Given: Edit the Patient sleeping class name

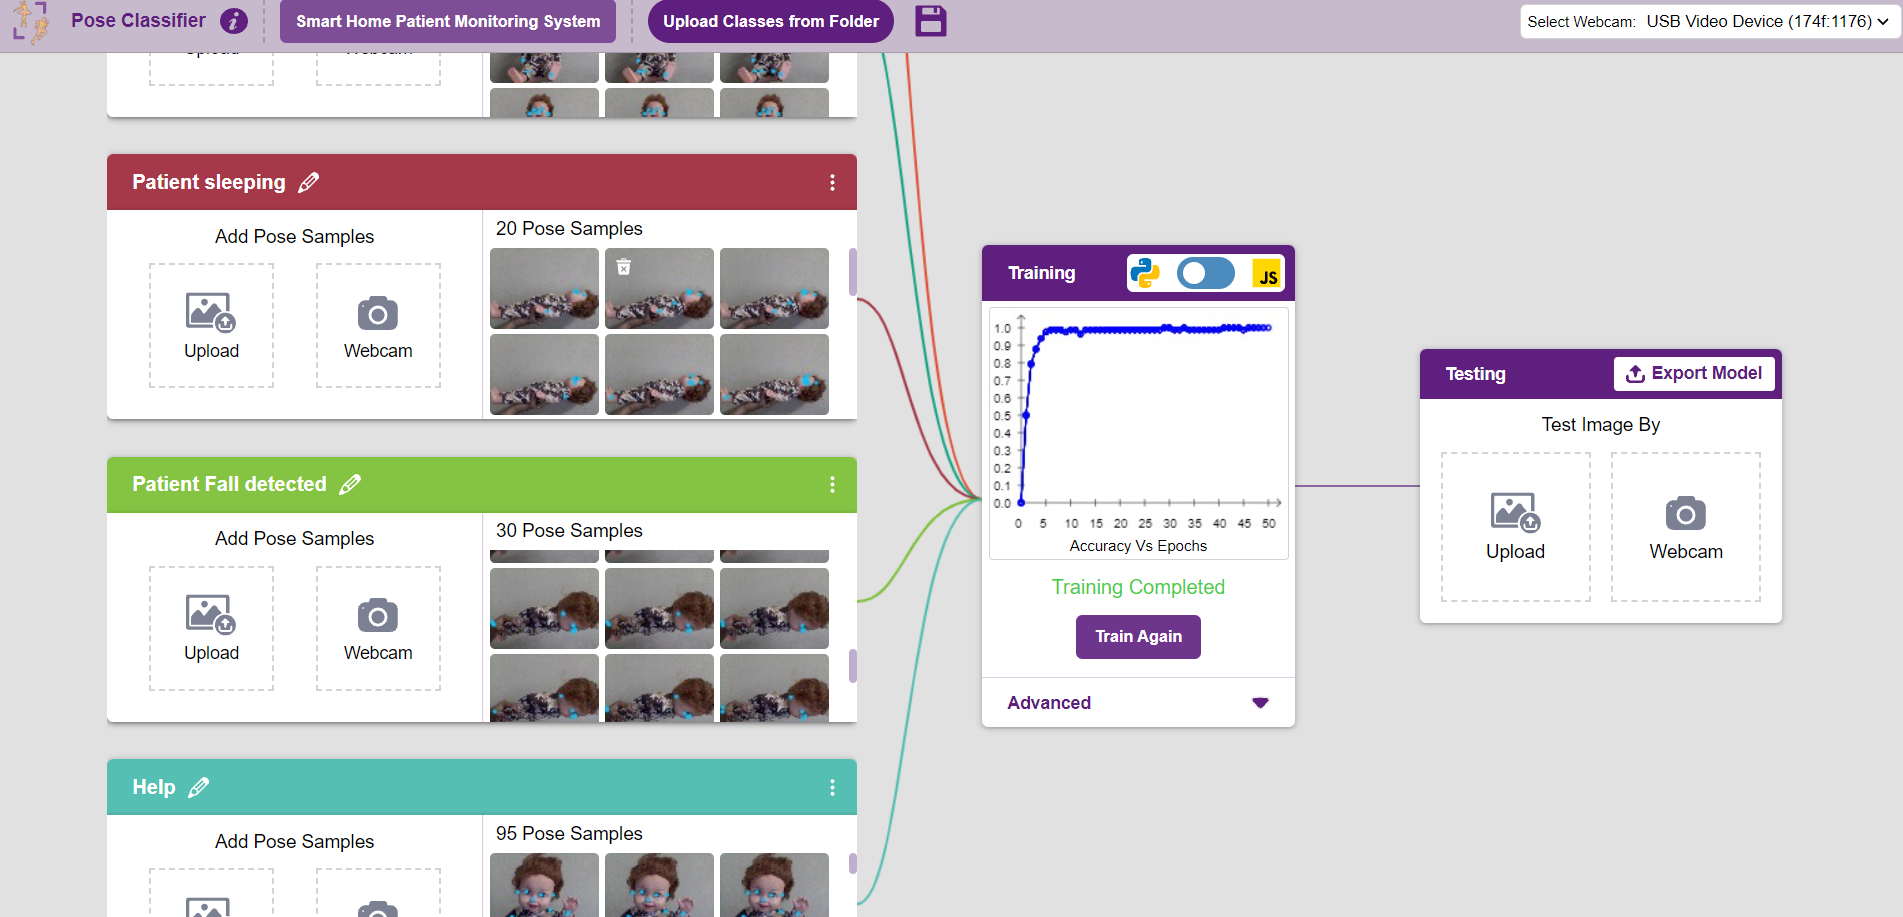Looking at the screenshot, I should click(309, 182).
